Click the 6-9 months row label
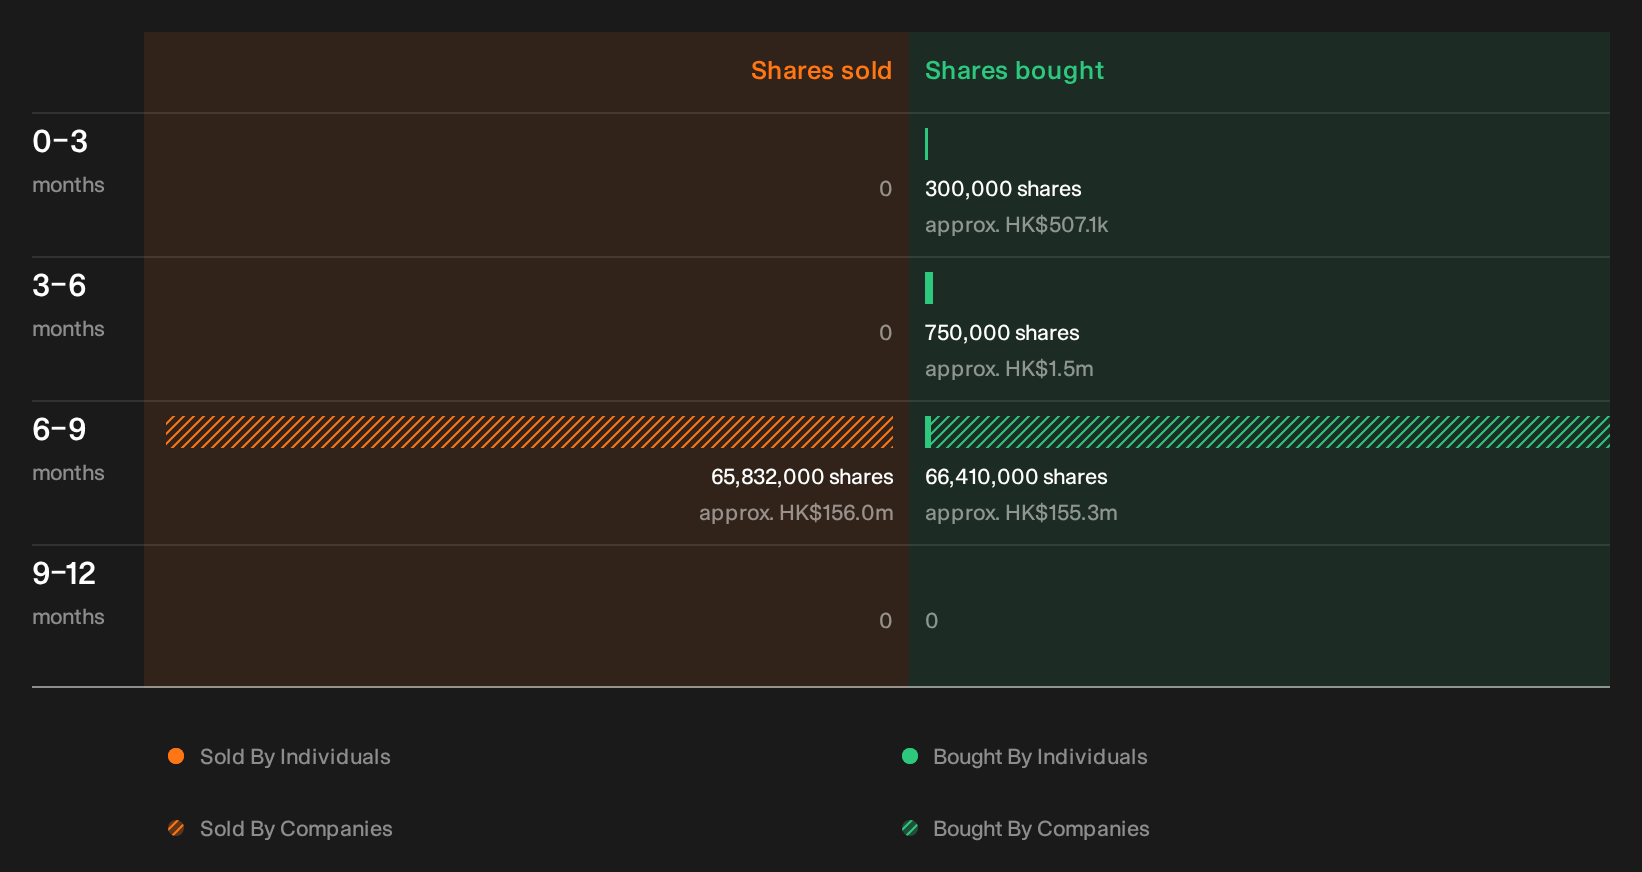 pyautogui.click(x=68, y=449)
